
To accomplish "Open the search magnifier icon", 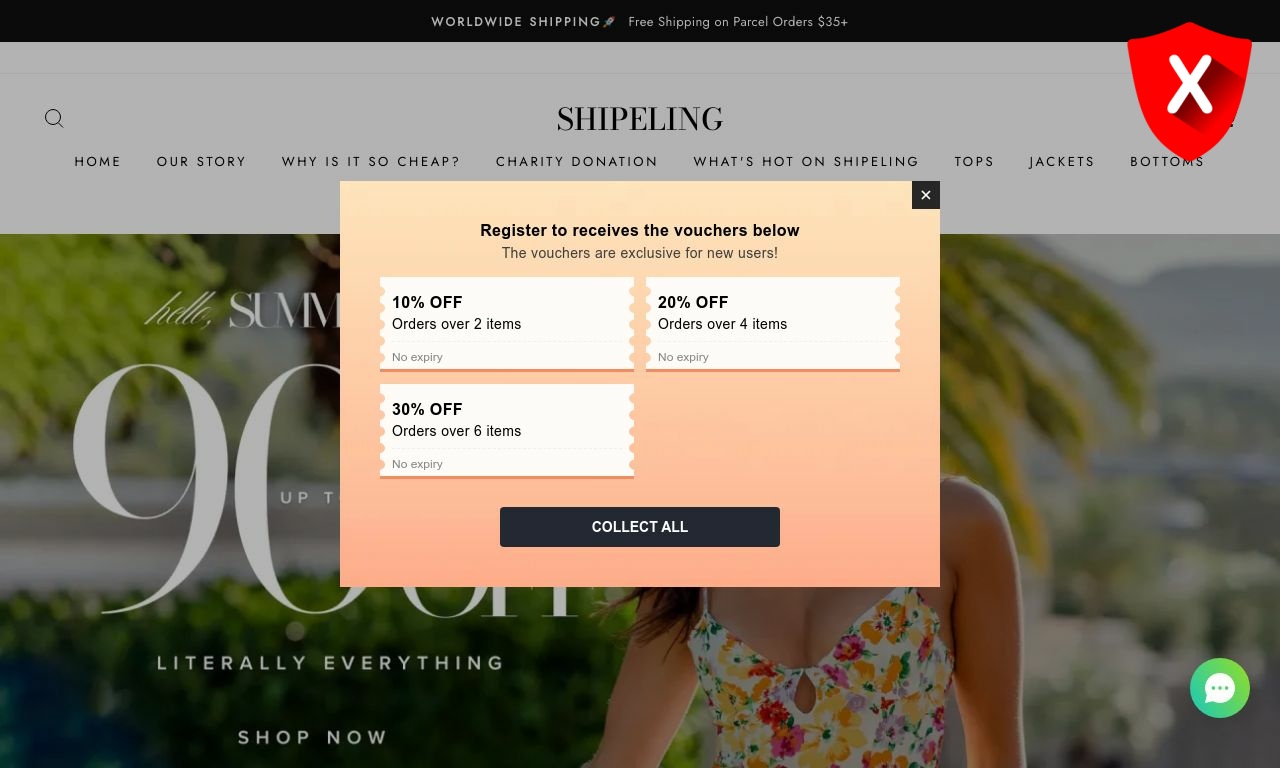I will [x=54, y=118].
